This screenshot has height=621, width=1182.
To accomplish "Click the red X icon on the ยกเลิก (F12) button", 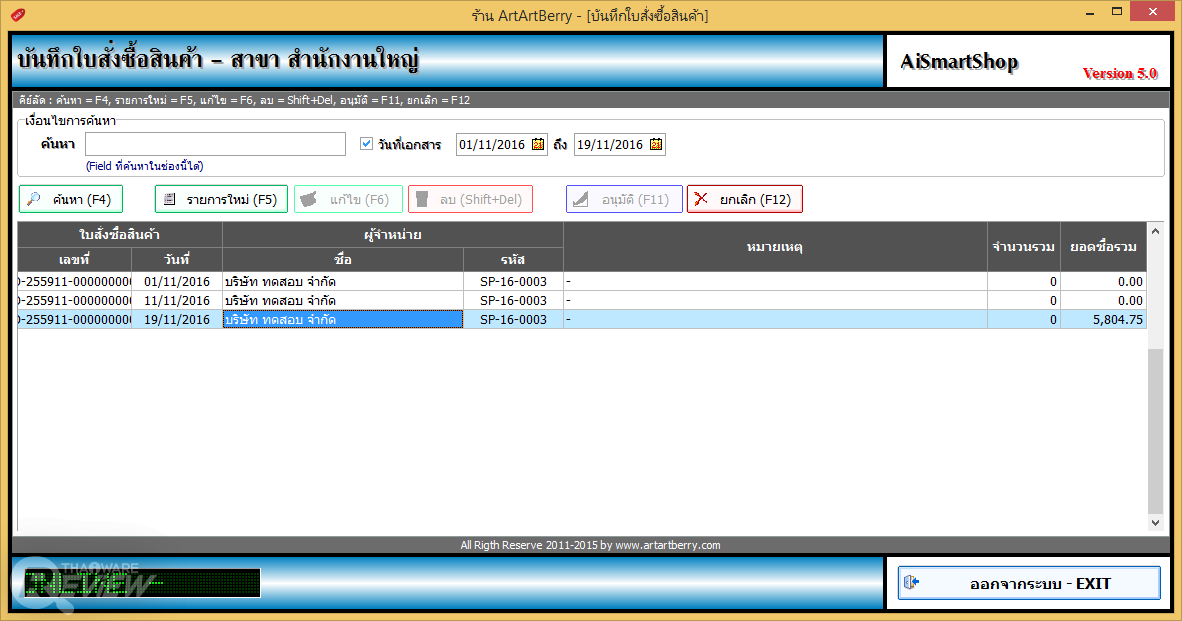I will tap(701, 199).
